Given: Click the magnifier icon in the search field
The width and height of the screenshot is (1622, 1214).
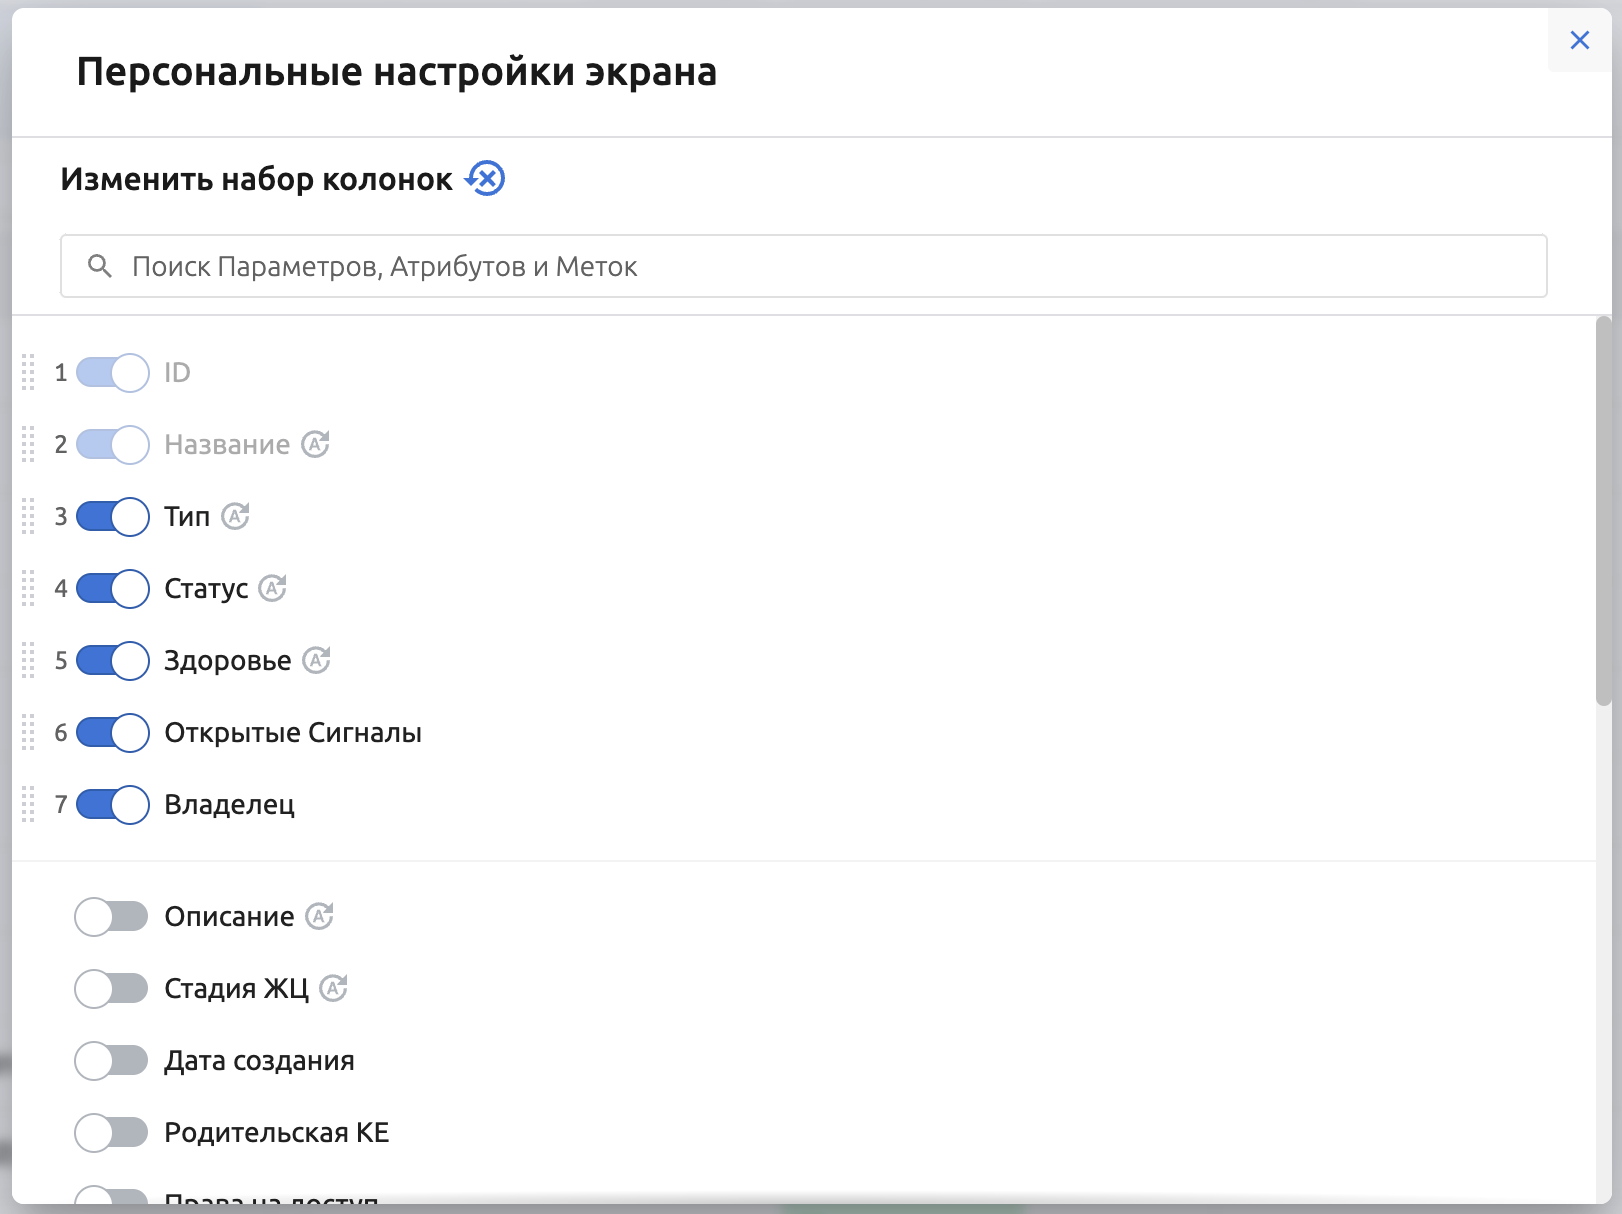Looking at the screenshot, I should pyautogui.click(x=101, y=266).
